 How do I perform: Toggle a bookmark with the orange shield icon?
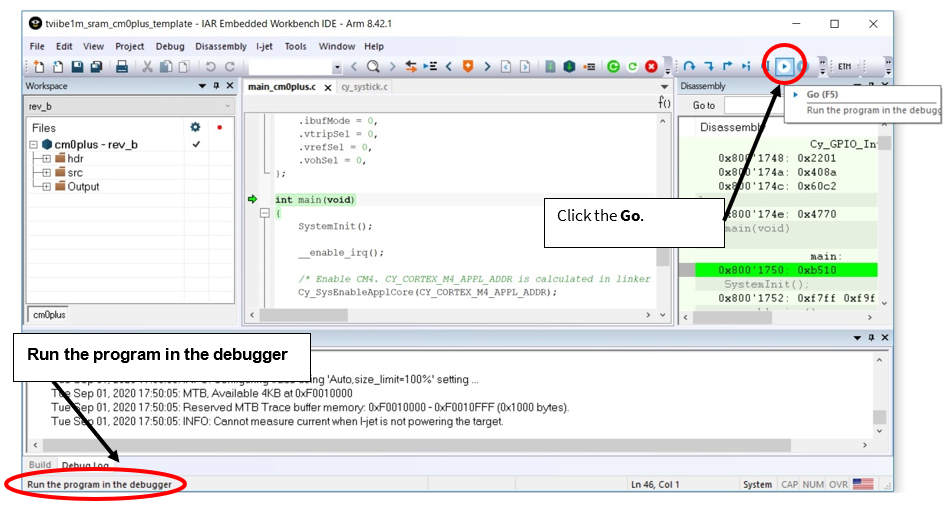tap(468, 67)
